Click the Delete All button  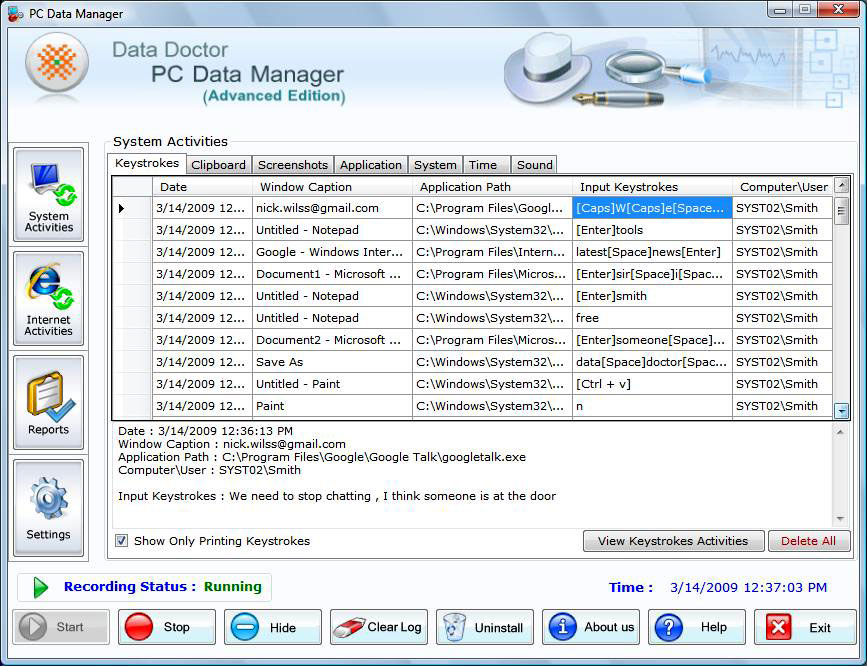(808, 540)
